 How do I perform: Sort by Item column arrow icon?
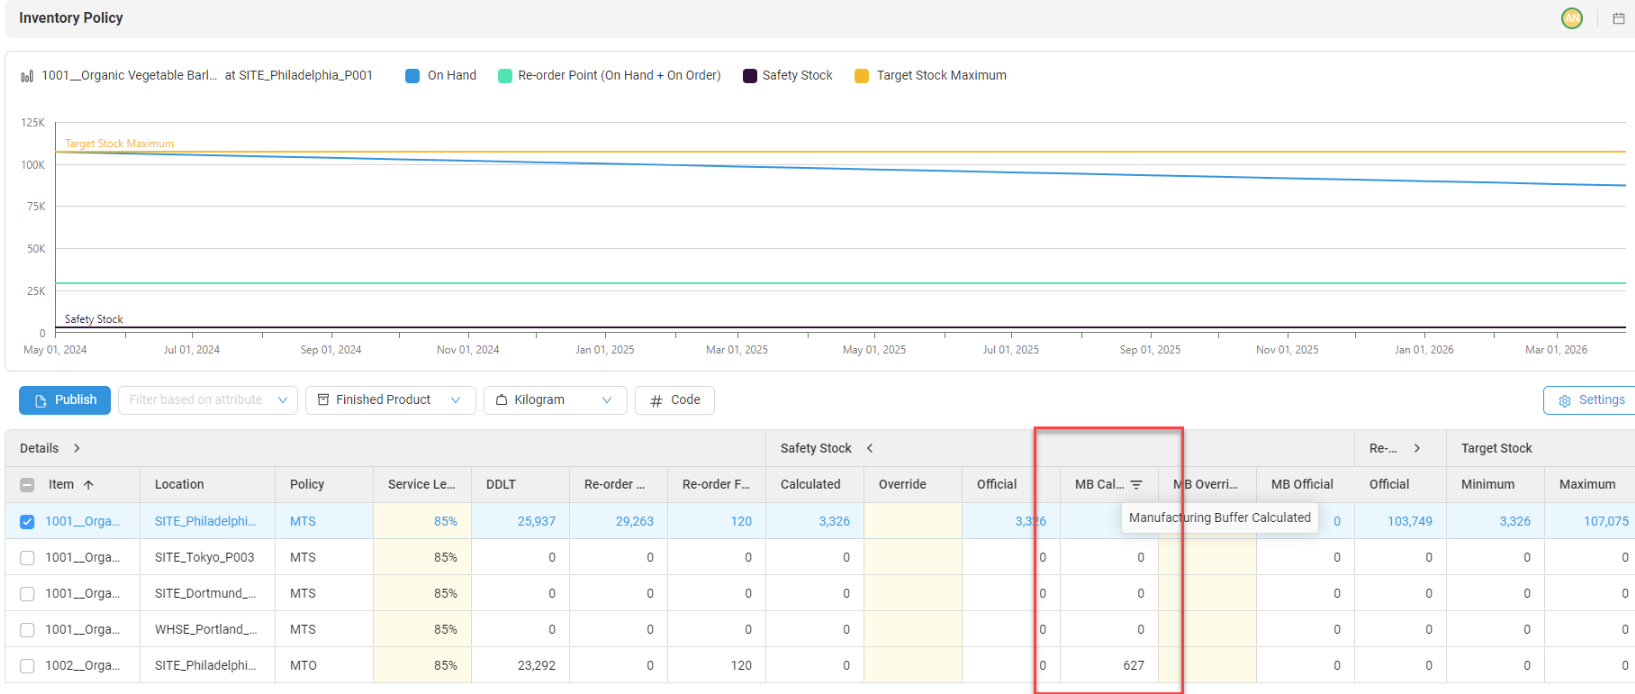click(88, 484)
